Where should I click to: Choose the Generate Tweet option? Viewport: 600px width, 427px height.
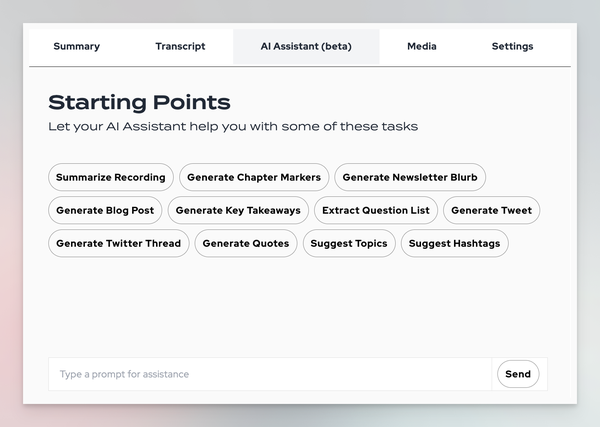(x=491, y=210)
